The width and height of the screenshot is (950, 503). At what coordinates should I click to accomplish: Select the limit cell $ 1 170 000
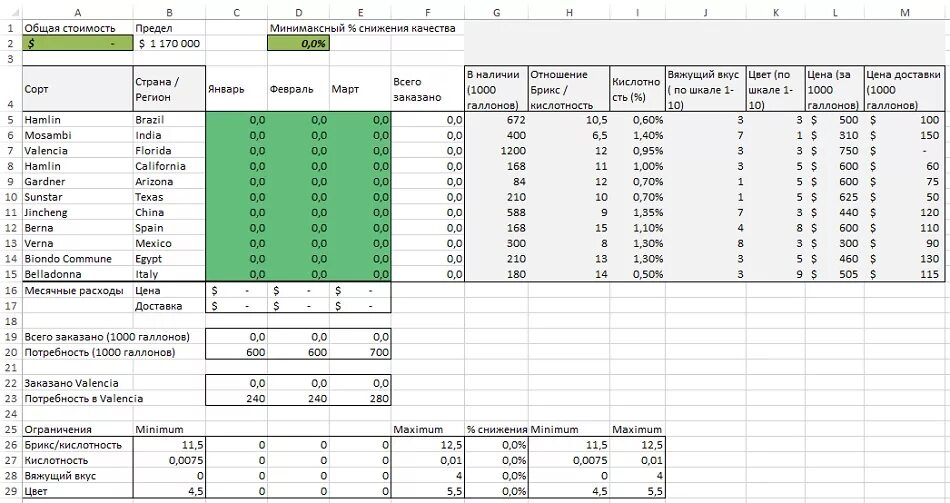tap(169, 43)
